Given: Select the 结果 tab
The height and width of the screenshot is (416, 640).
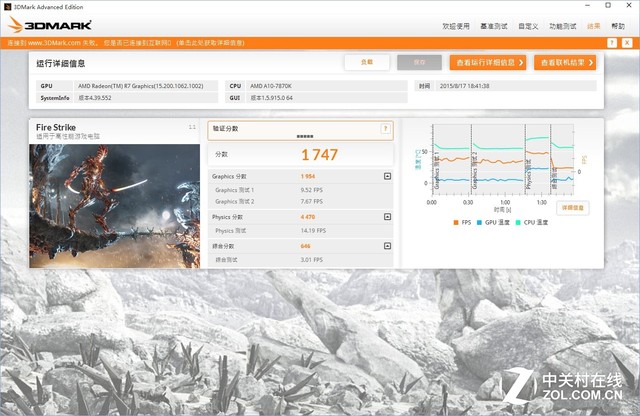Looking at the screenshot, I should coord(594,25).
